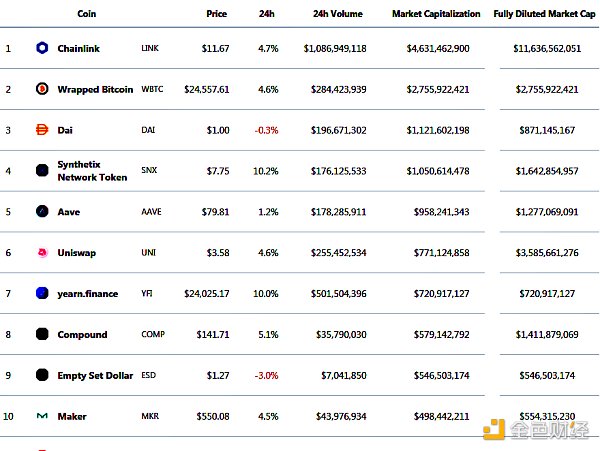
Task: Open the Empty Set Dollar link
Action: tap(95, 375)
